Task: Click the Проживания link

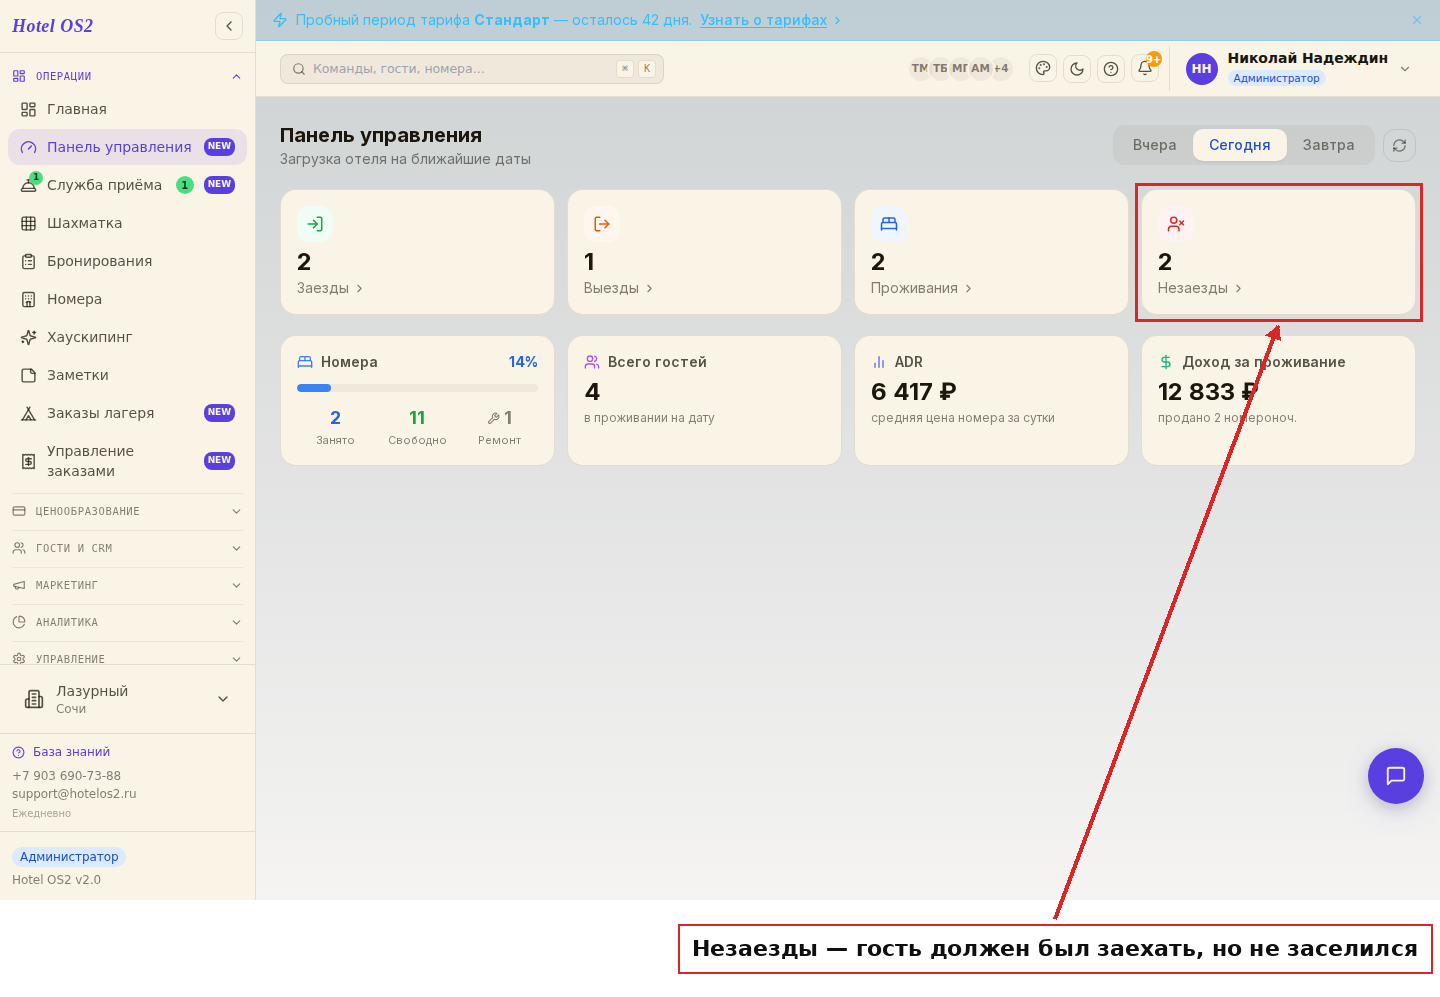Action: click(921, 288)
